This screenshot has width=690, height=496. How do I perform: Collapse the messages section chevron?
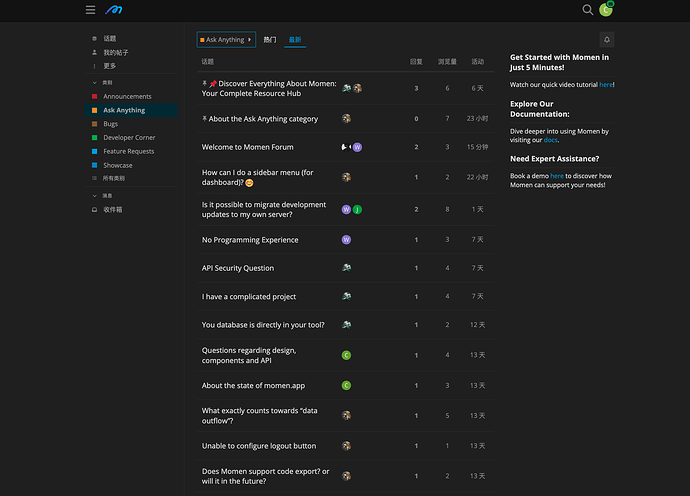click(95, 196)
